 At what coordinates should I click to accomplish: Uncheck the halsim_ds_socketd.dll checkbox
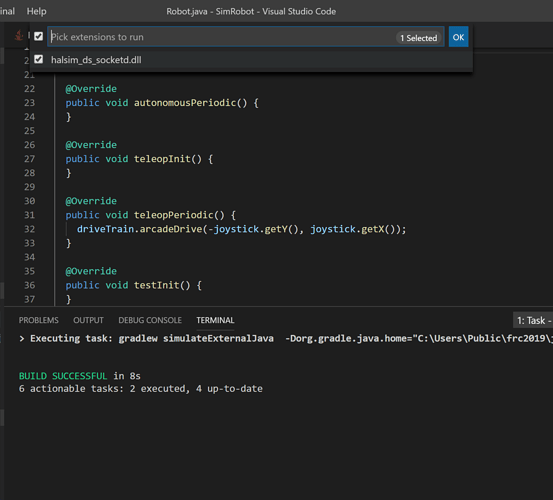tap(38, 59)
